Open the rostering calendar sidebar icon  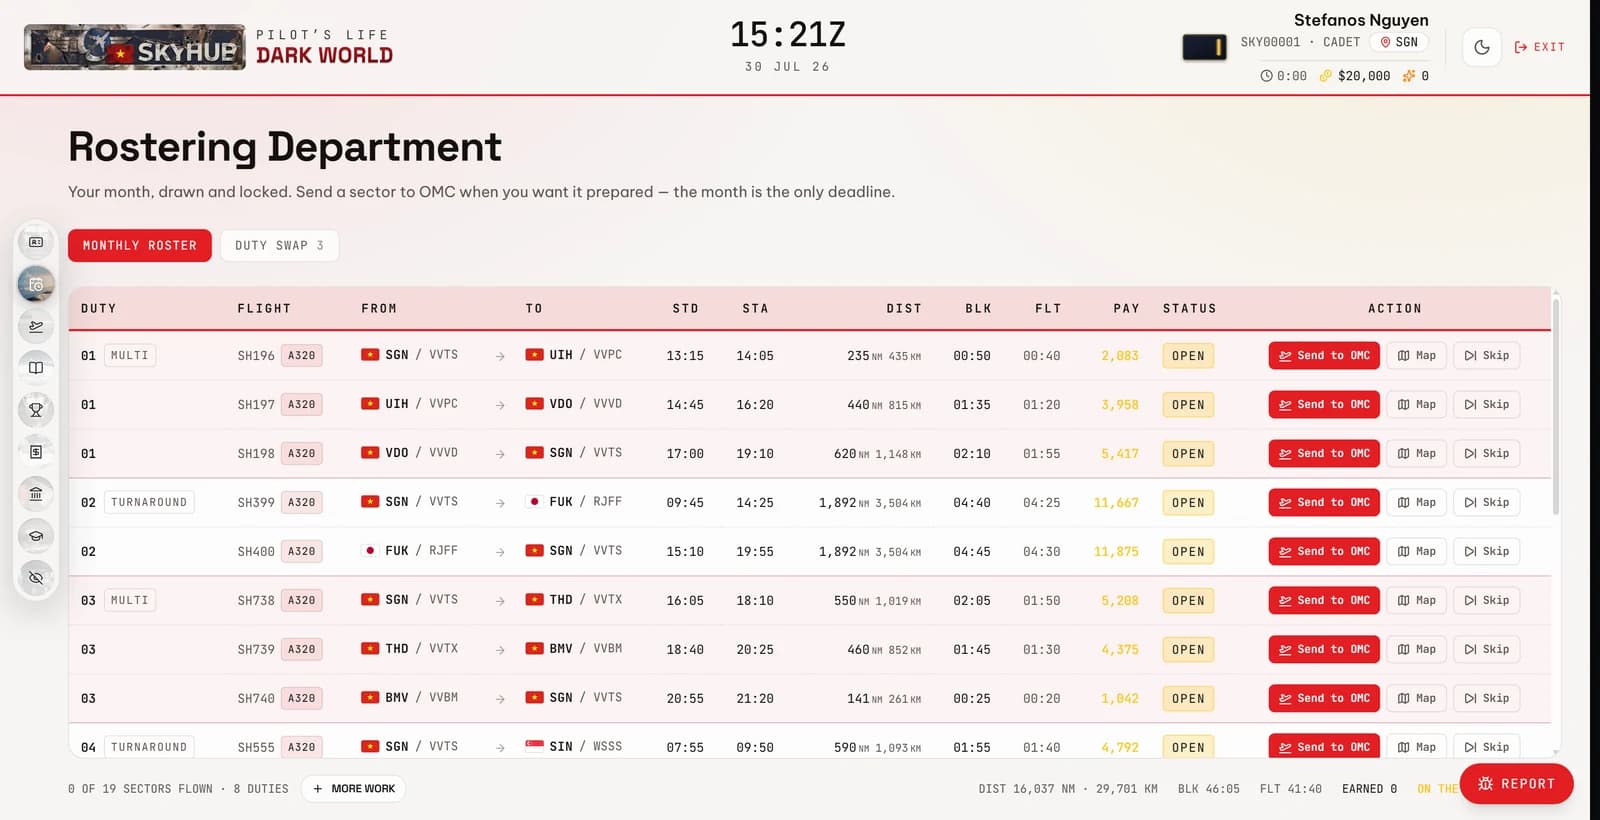36,284
